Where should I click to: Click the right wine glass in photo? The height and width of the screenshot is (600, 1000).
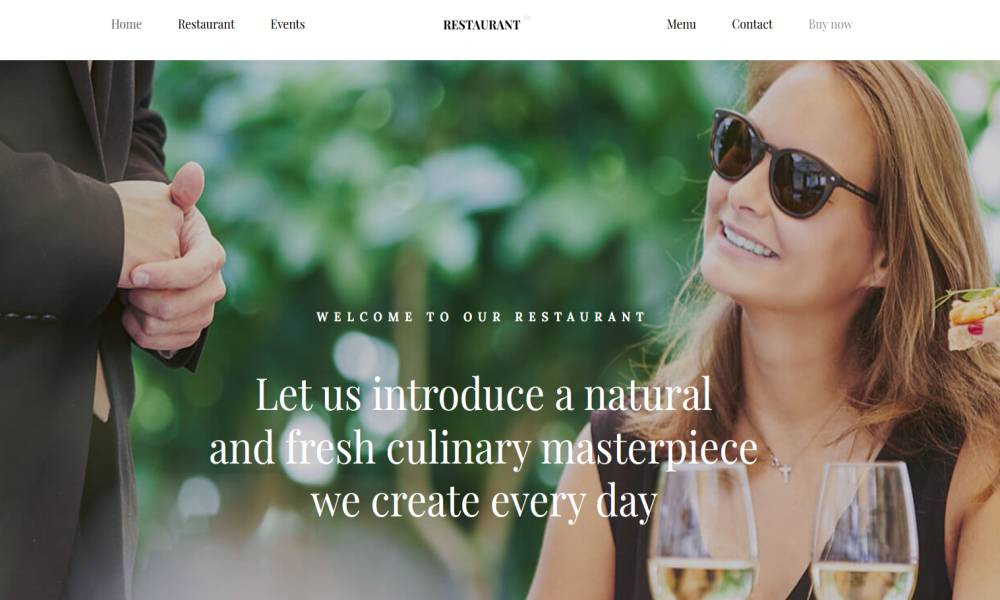tap(865, 532)
